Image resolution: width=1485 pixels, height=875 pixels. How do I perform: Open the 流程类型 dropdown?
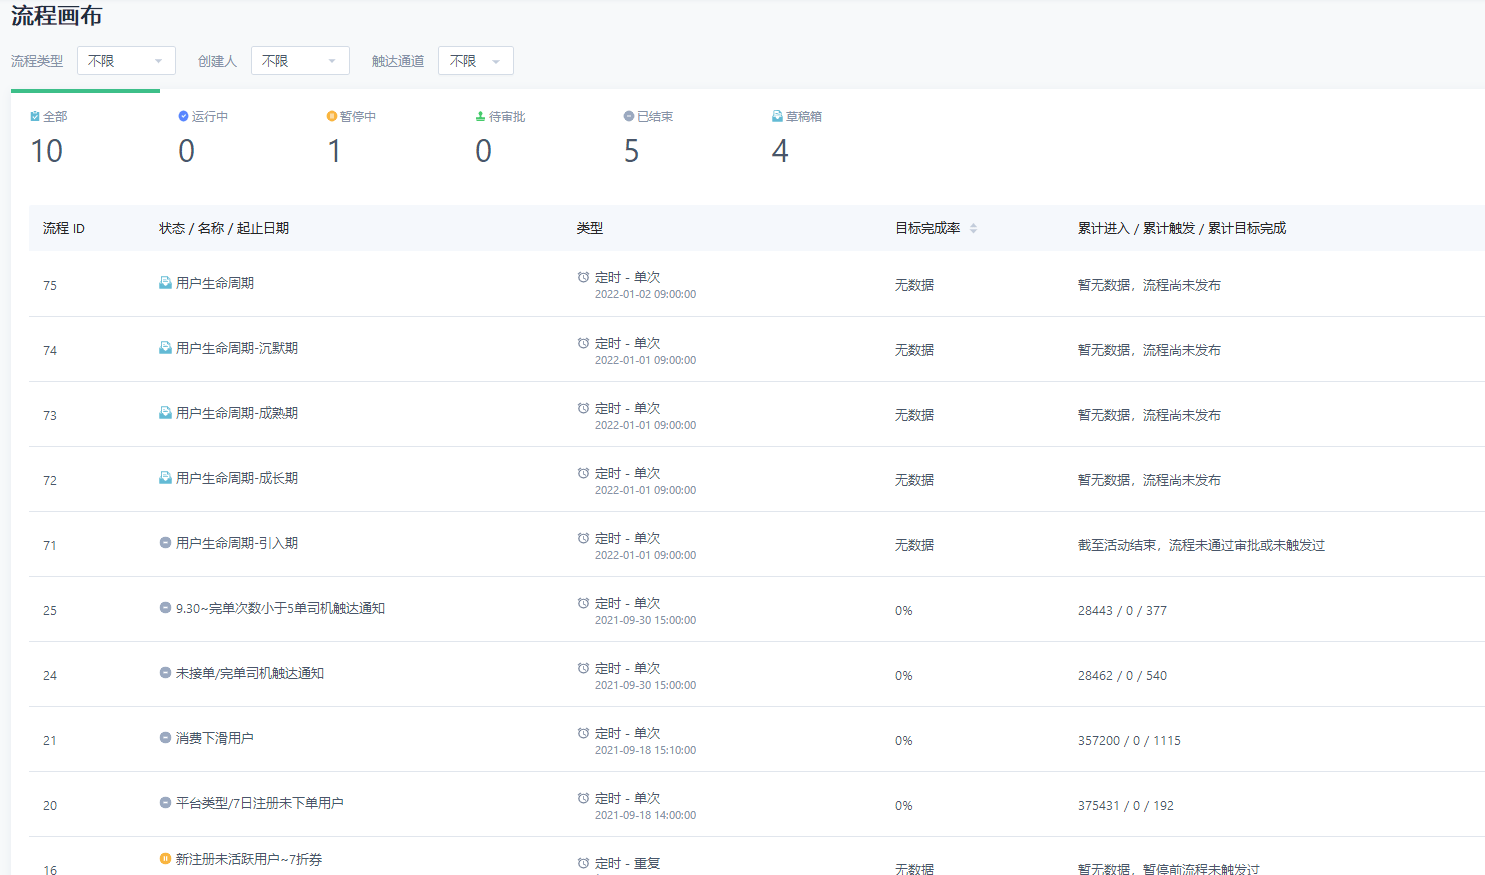tap(126, 61)
